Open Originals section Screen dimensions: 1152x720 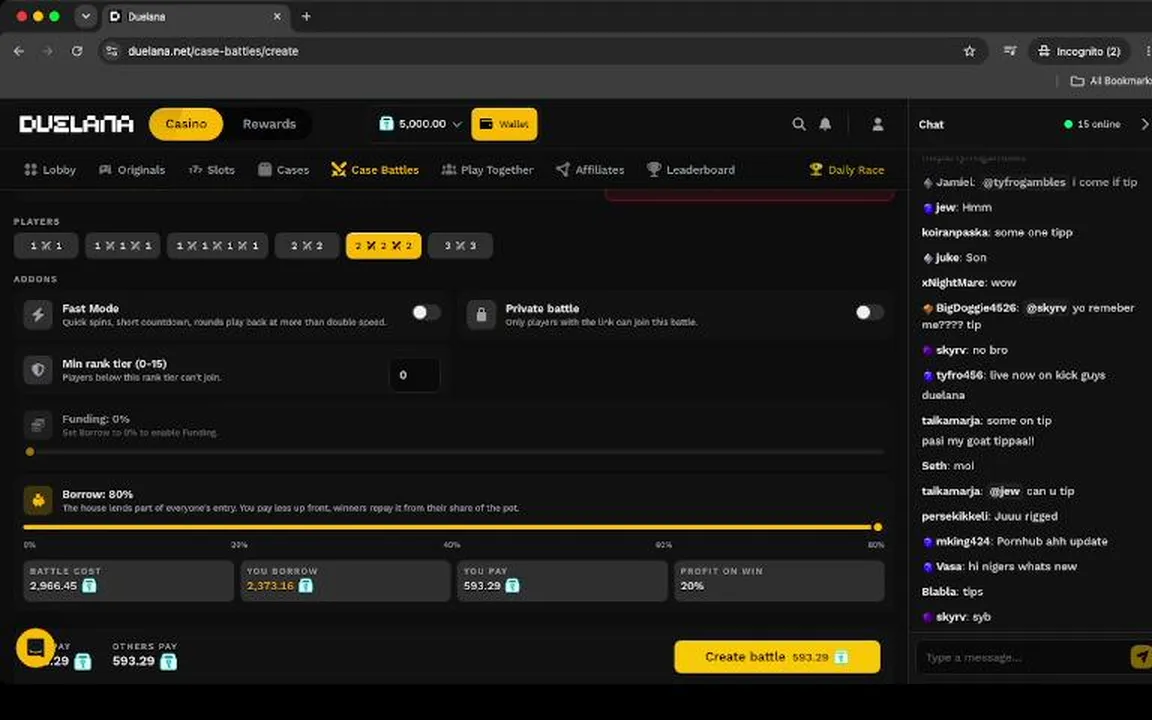[132, 170]
